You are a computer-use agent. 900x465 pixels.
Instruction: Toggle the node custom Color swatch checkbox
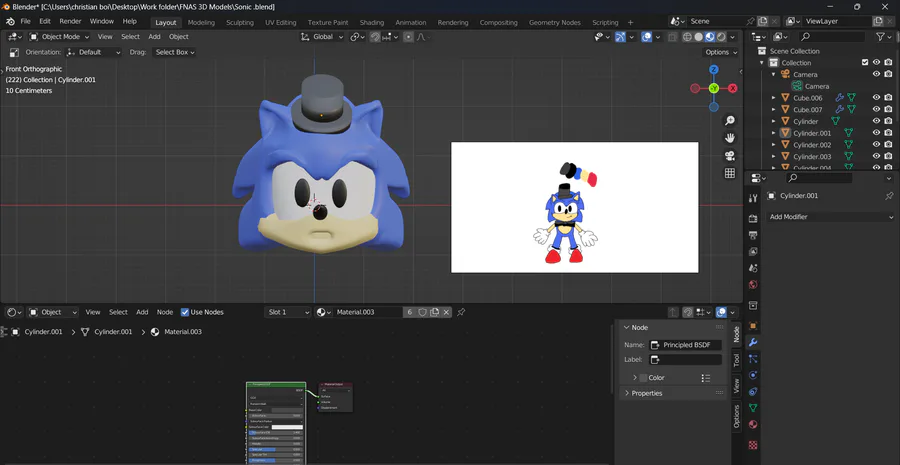click(643, 378)
